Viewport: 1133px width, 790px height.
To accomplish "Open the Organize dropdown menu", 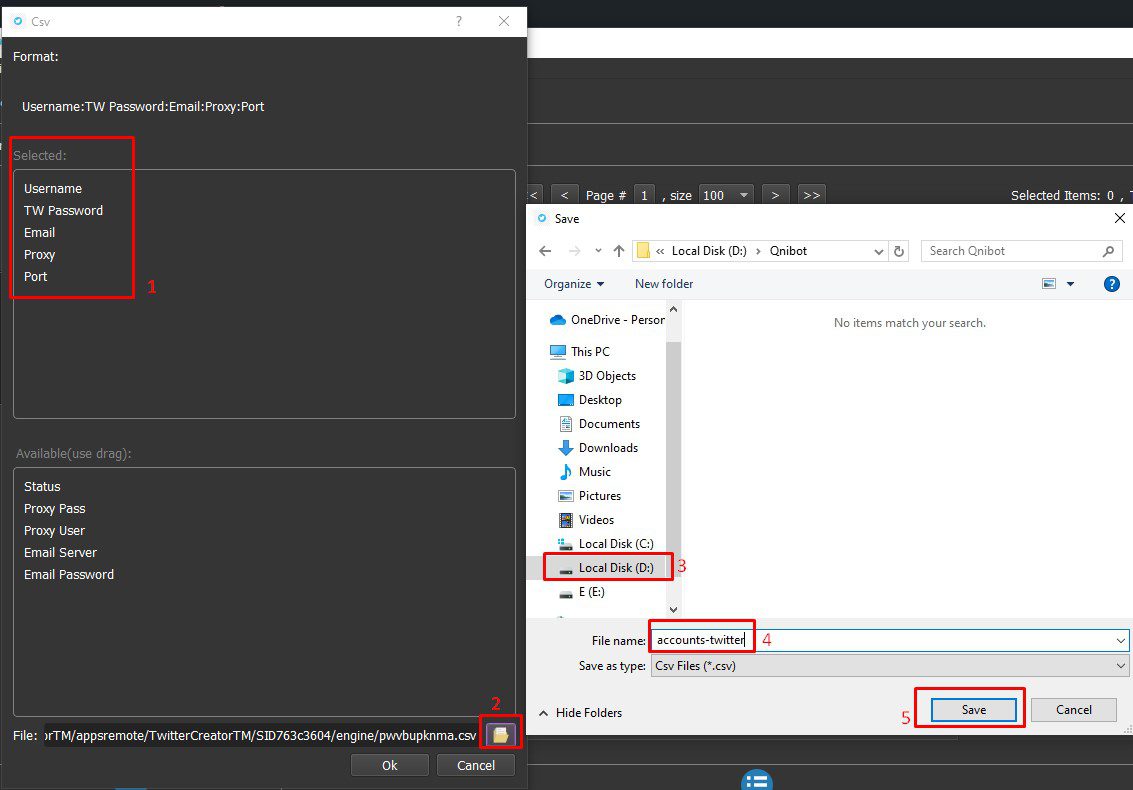I will pos(574,284).
